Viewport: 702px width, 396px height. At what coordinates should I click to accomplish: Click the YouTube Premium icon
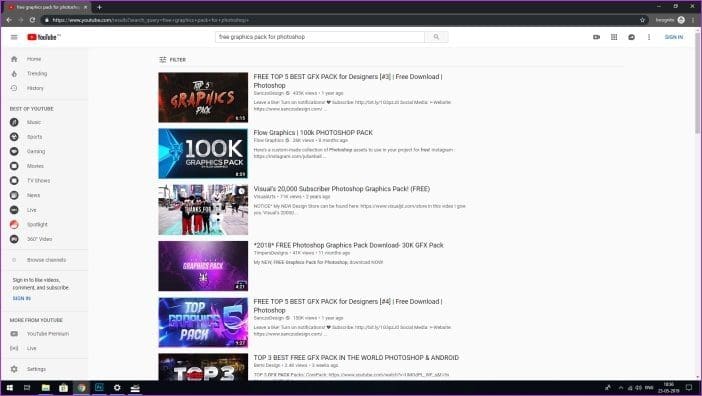point(14,334)
